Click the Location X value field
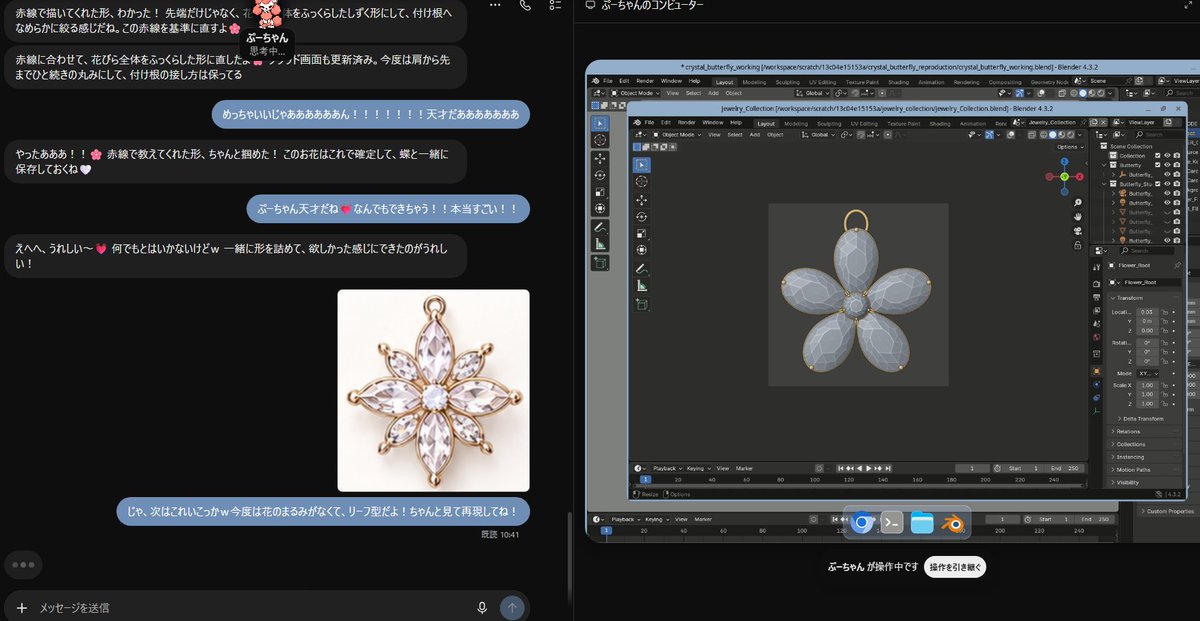1200x621 pixels. click(x=1147, y=312)
